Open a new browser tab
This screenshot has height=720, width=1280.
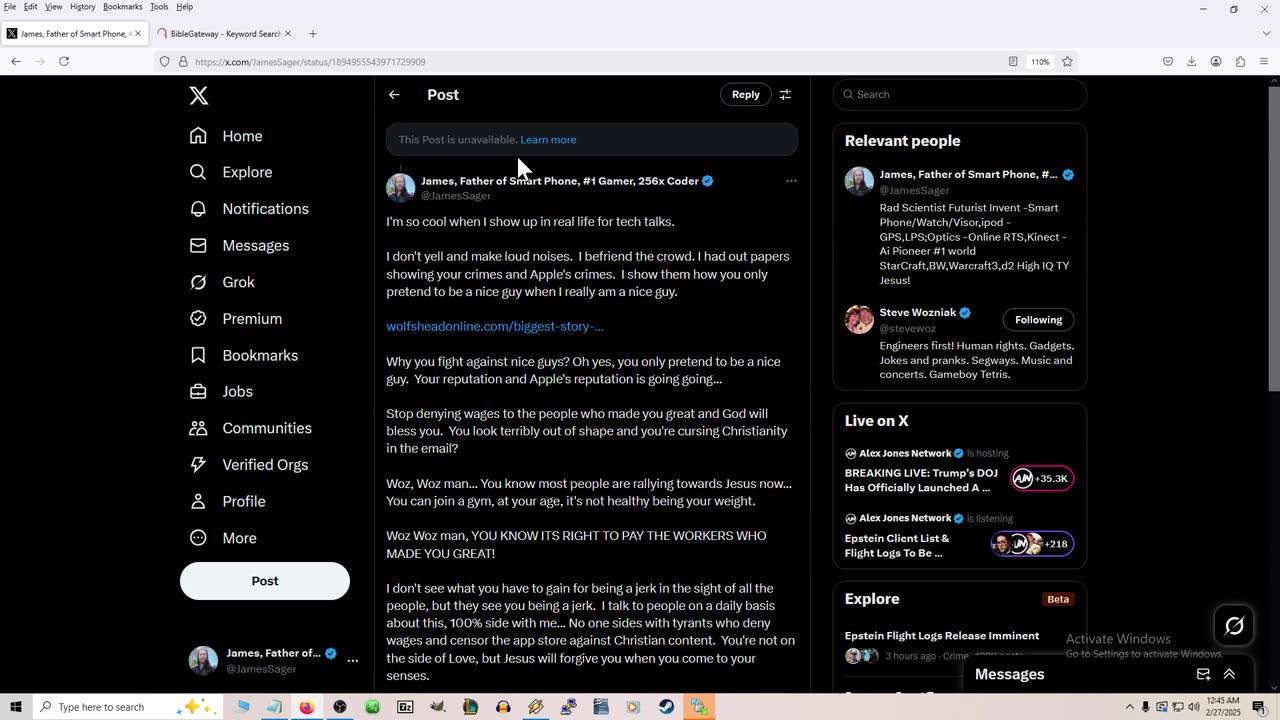click(313, 34)
